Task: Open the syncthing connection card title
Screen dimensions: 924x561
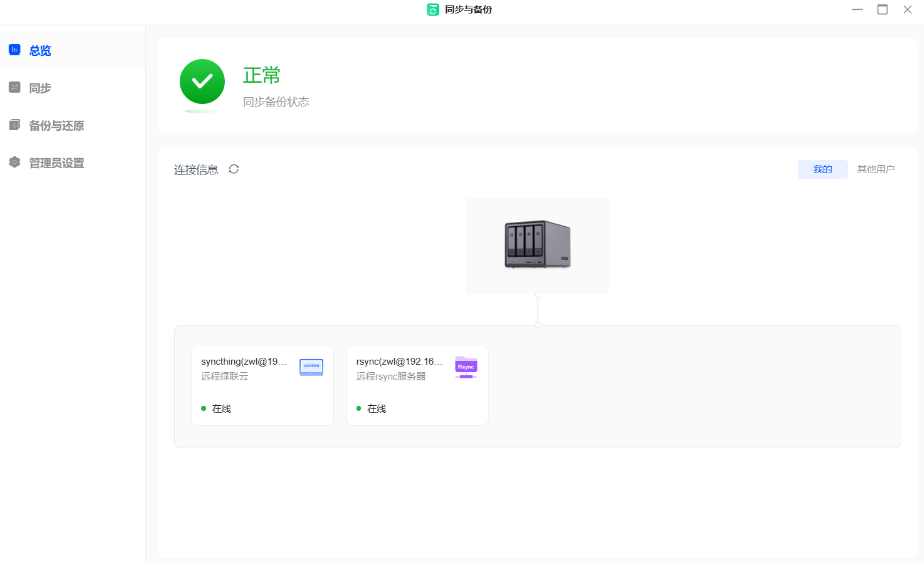Action: click(244, 361)
